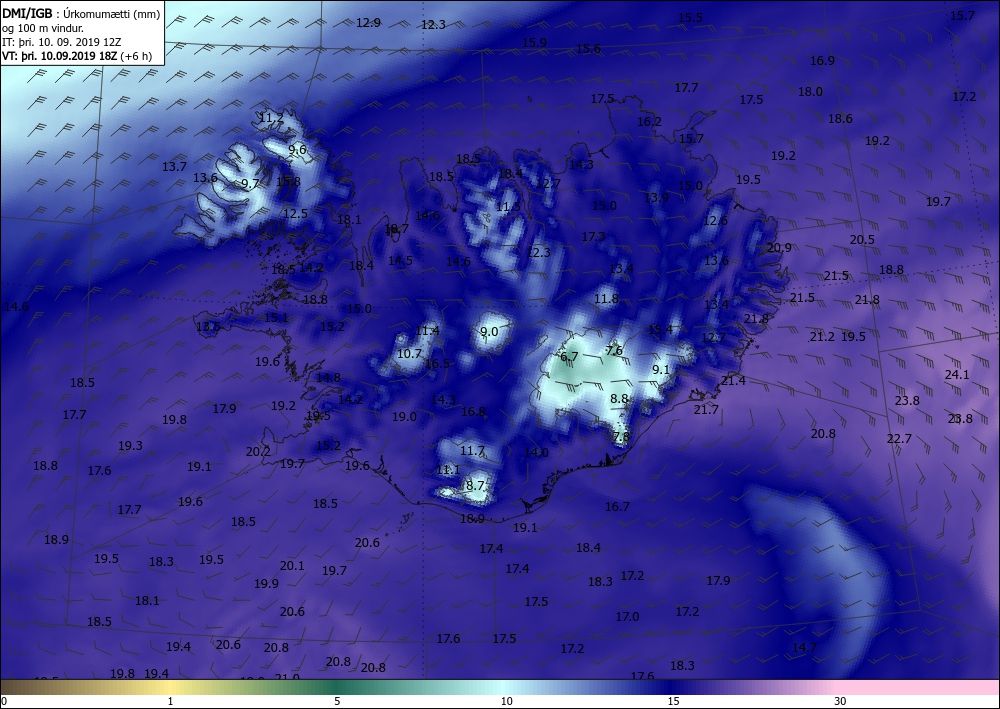The width and height of the screenshot is (1000, 709).
Task: Click the 16.5 value on the map
Action: point(438,363)
